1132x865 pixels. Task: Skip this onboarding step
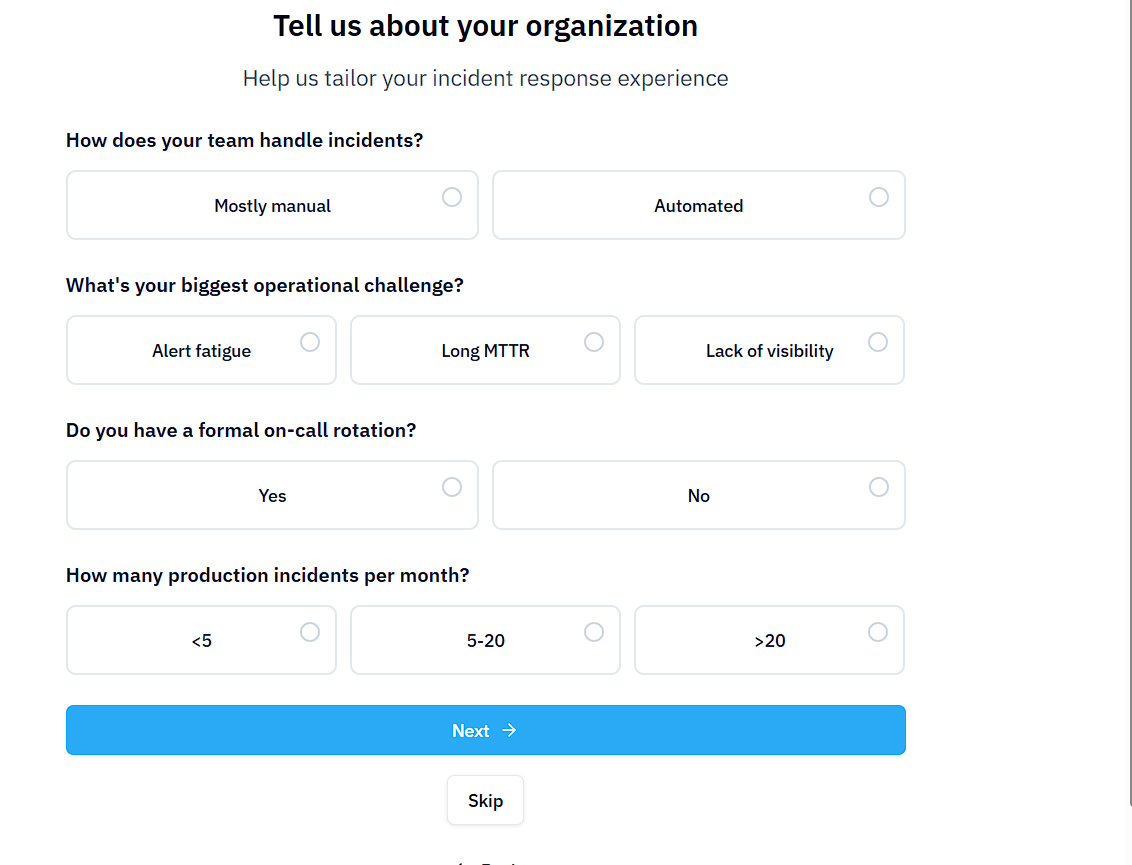485,801
